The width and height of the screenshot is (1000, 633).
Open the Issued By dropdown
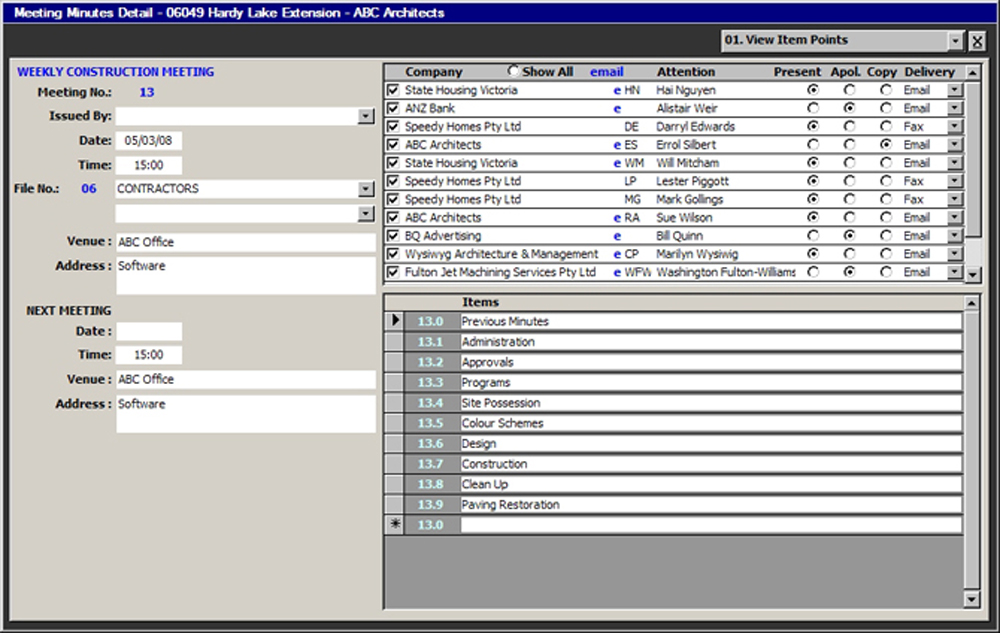[365, 117]
